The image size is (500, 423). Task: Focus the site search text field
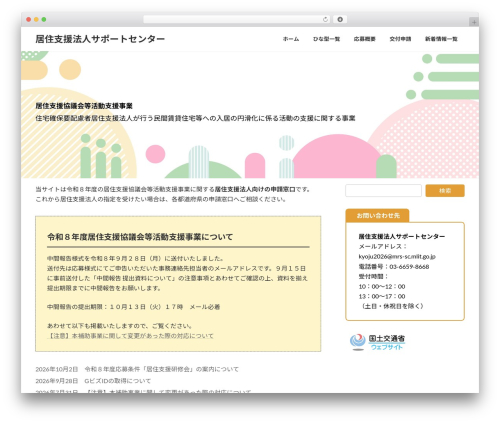click(383, 191)
